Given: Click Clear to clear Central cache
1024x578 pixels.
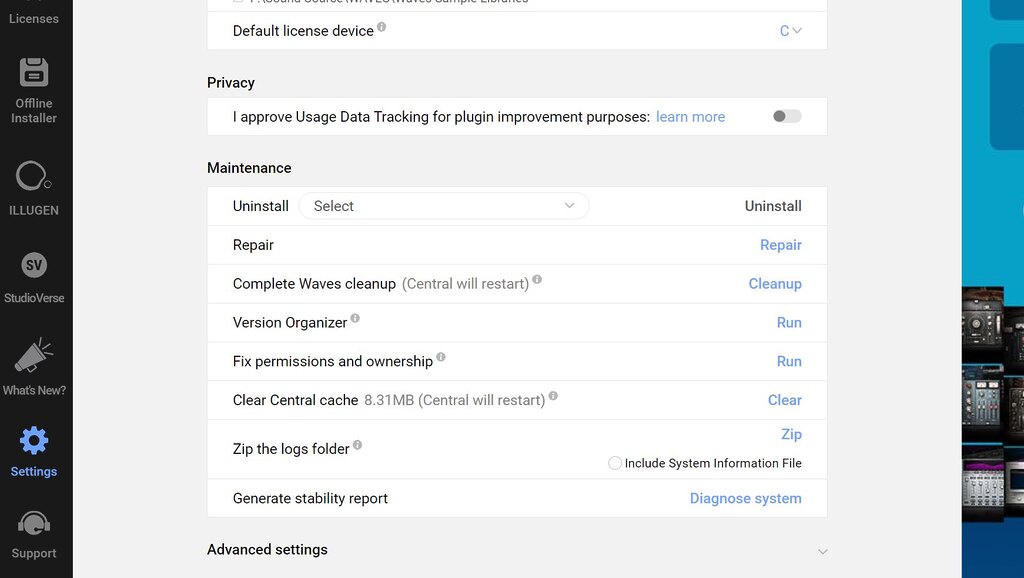Looking at the screenshot, I should click(784, 400).
